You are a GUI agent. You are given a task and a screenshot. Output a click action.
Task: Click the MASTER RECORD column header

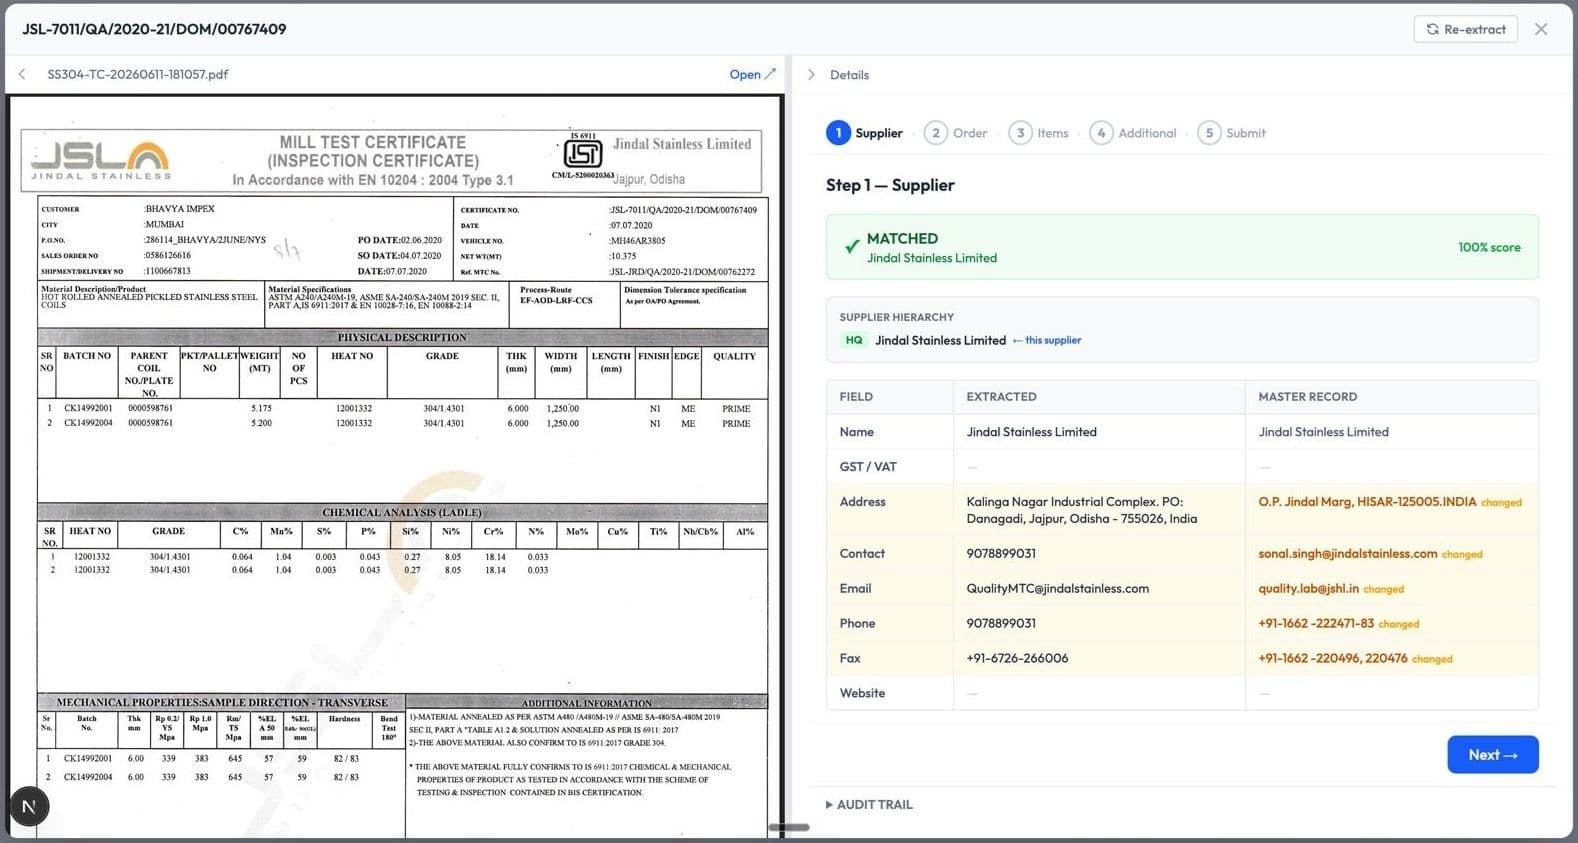(1307, 397)
